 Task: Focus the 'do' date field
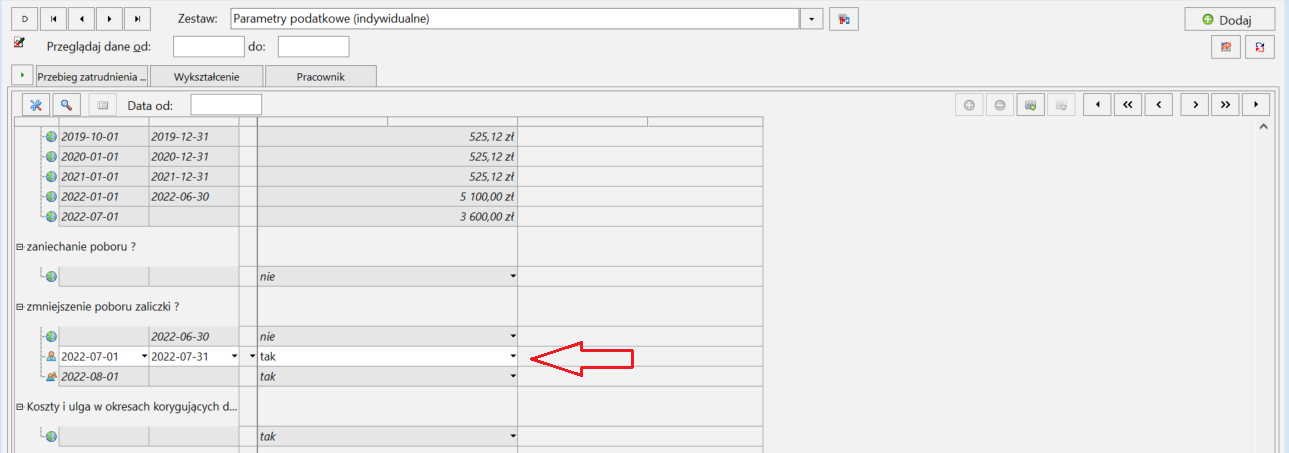pos(313,46)
